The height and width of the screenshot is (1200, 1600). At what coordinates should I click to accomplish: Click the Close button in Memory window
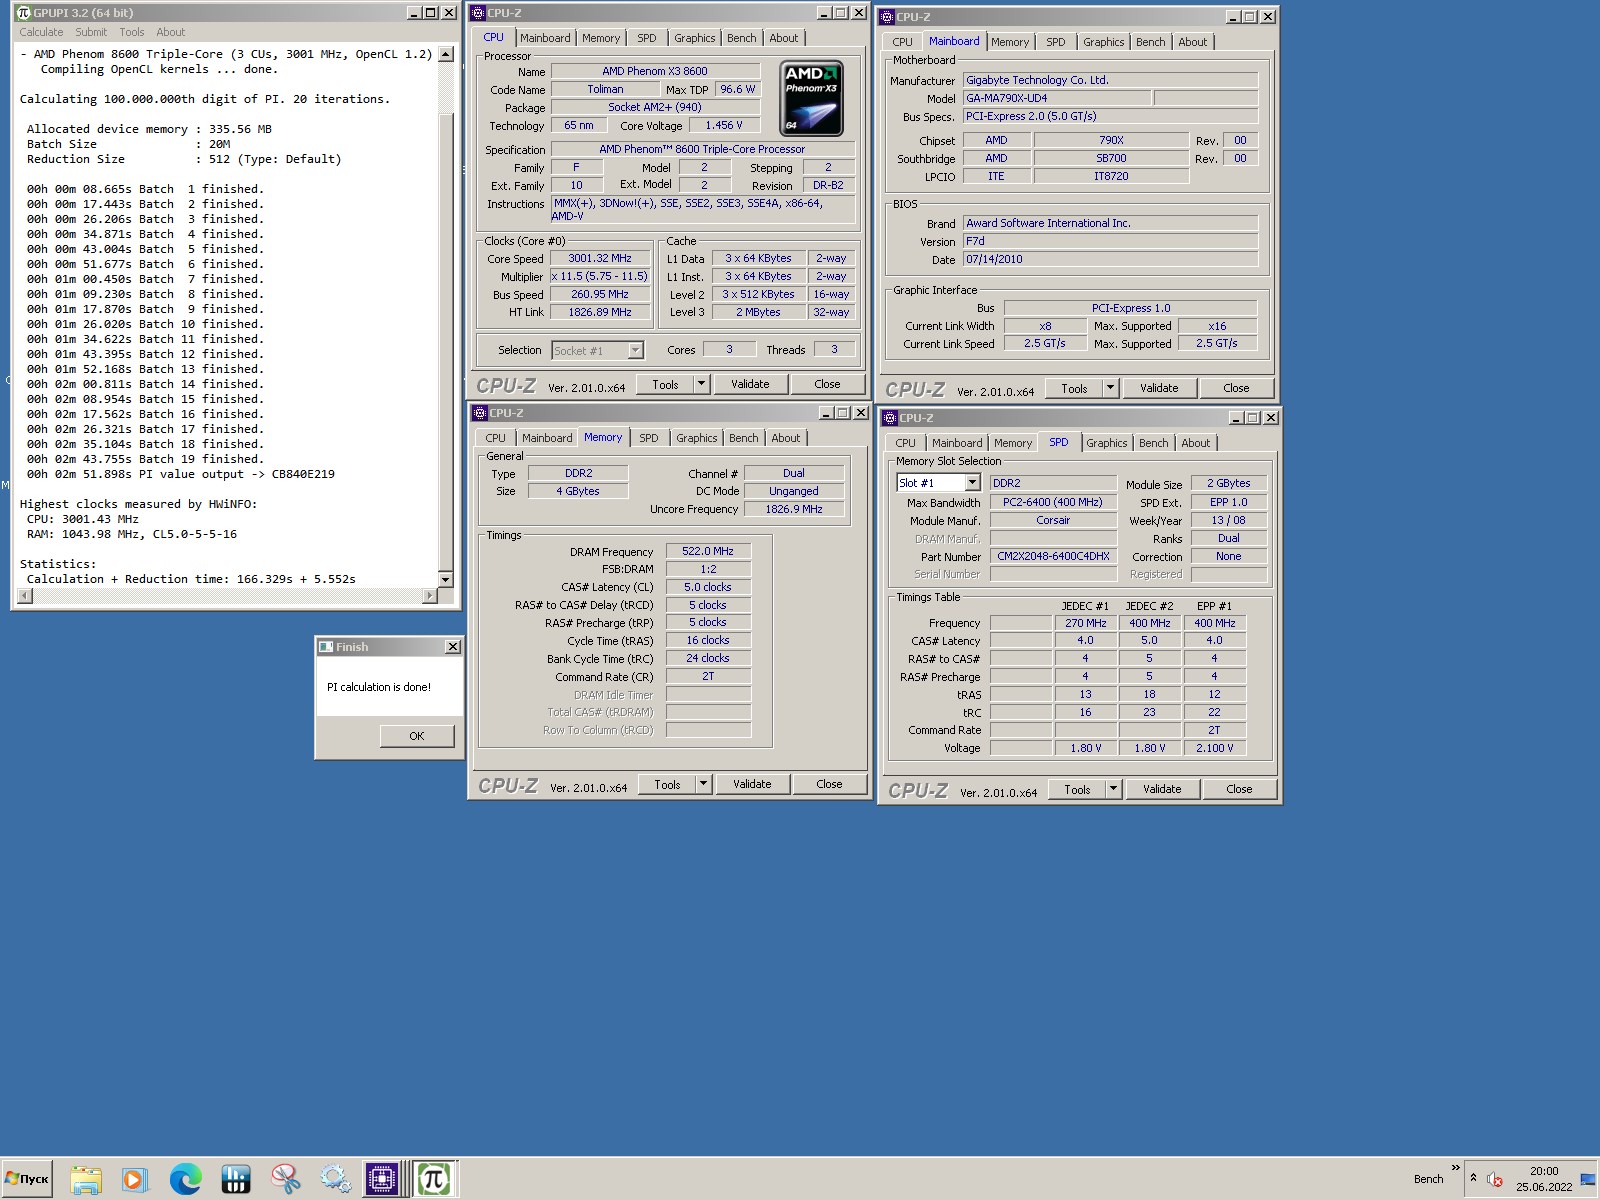click(829, 784)
